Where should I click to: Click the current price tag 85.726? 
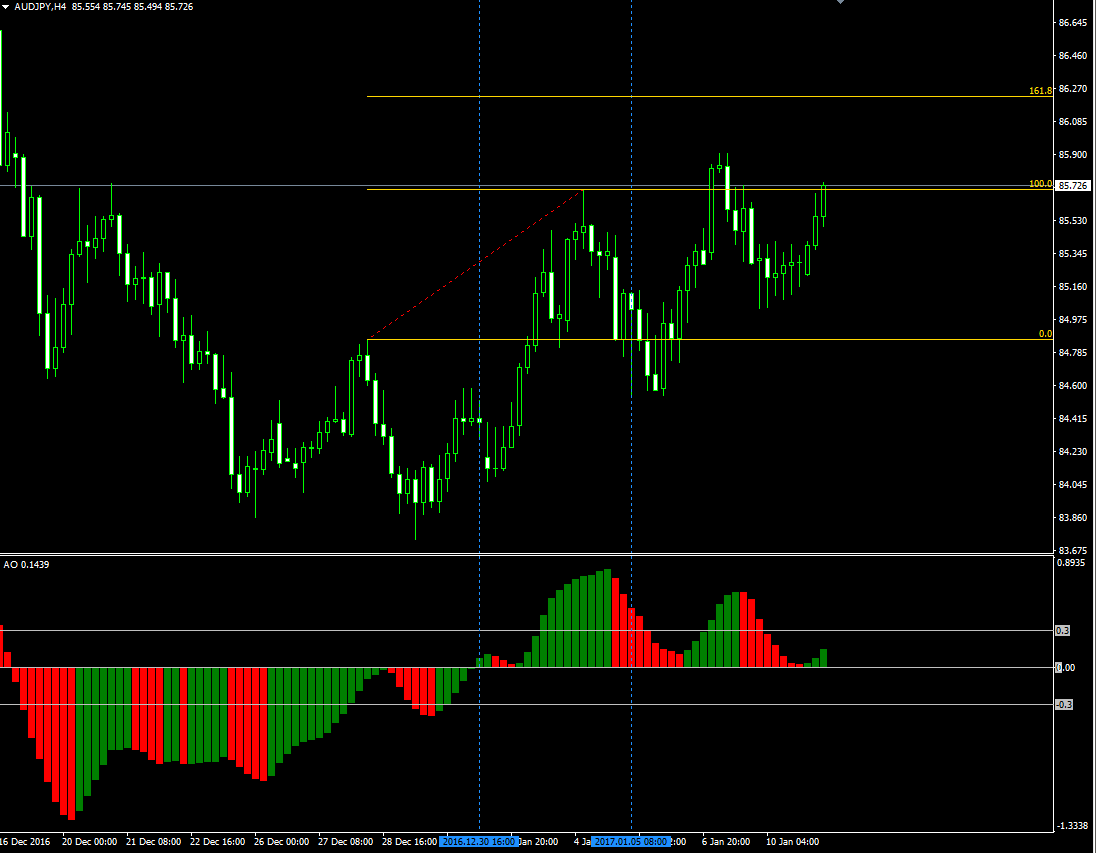(x=1073, y=186)
